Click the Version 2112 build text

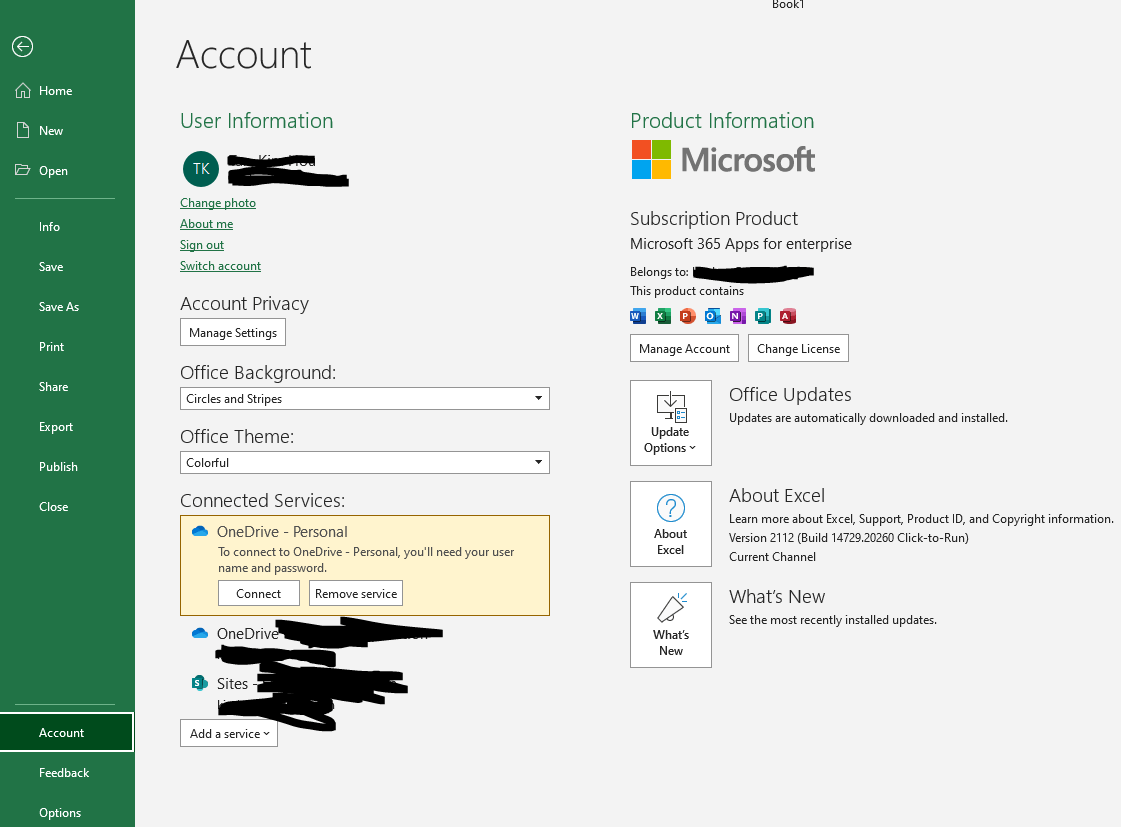pos(849,538)
